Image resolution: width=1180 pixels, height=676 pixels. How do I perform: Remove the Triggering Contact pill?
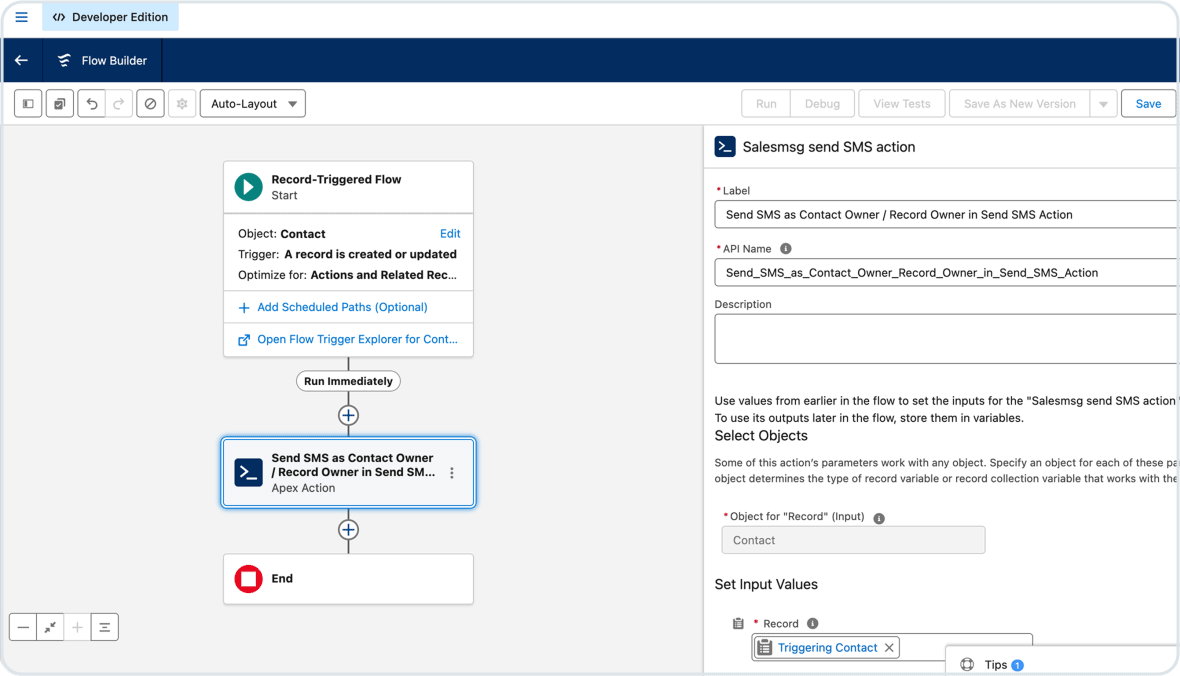click(x=890, y=647)
